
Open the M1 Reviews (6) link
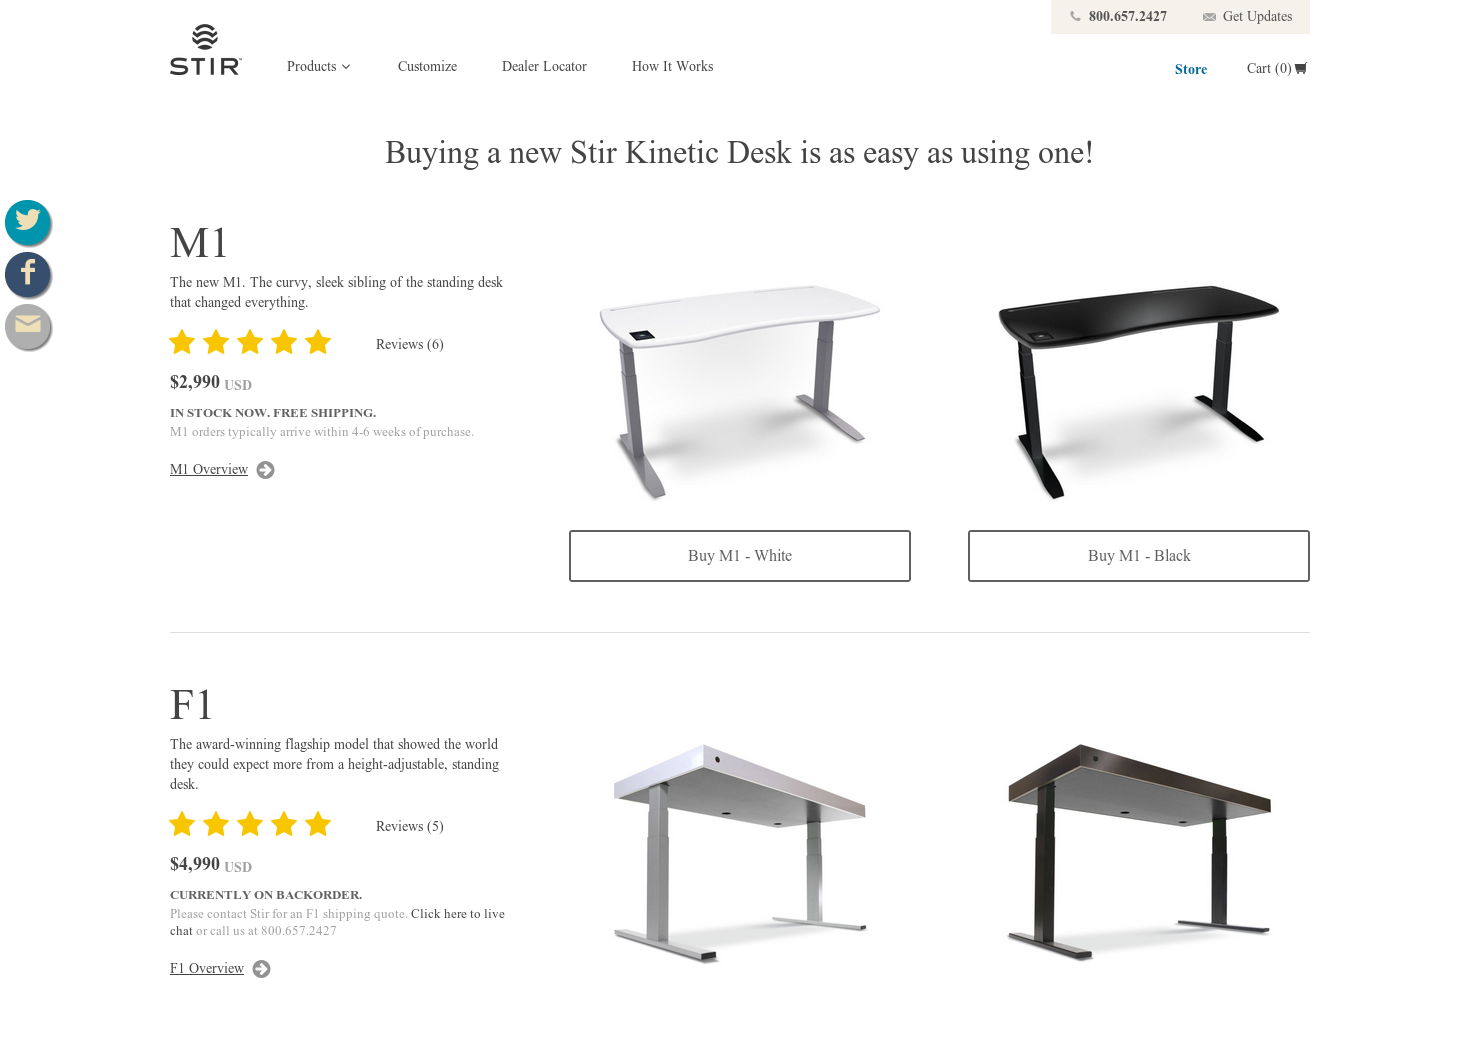pyautogui.click(x=409, y=344)
